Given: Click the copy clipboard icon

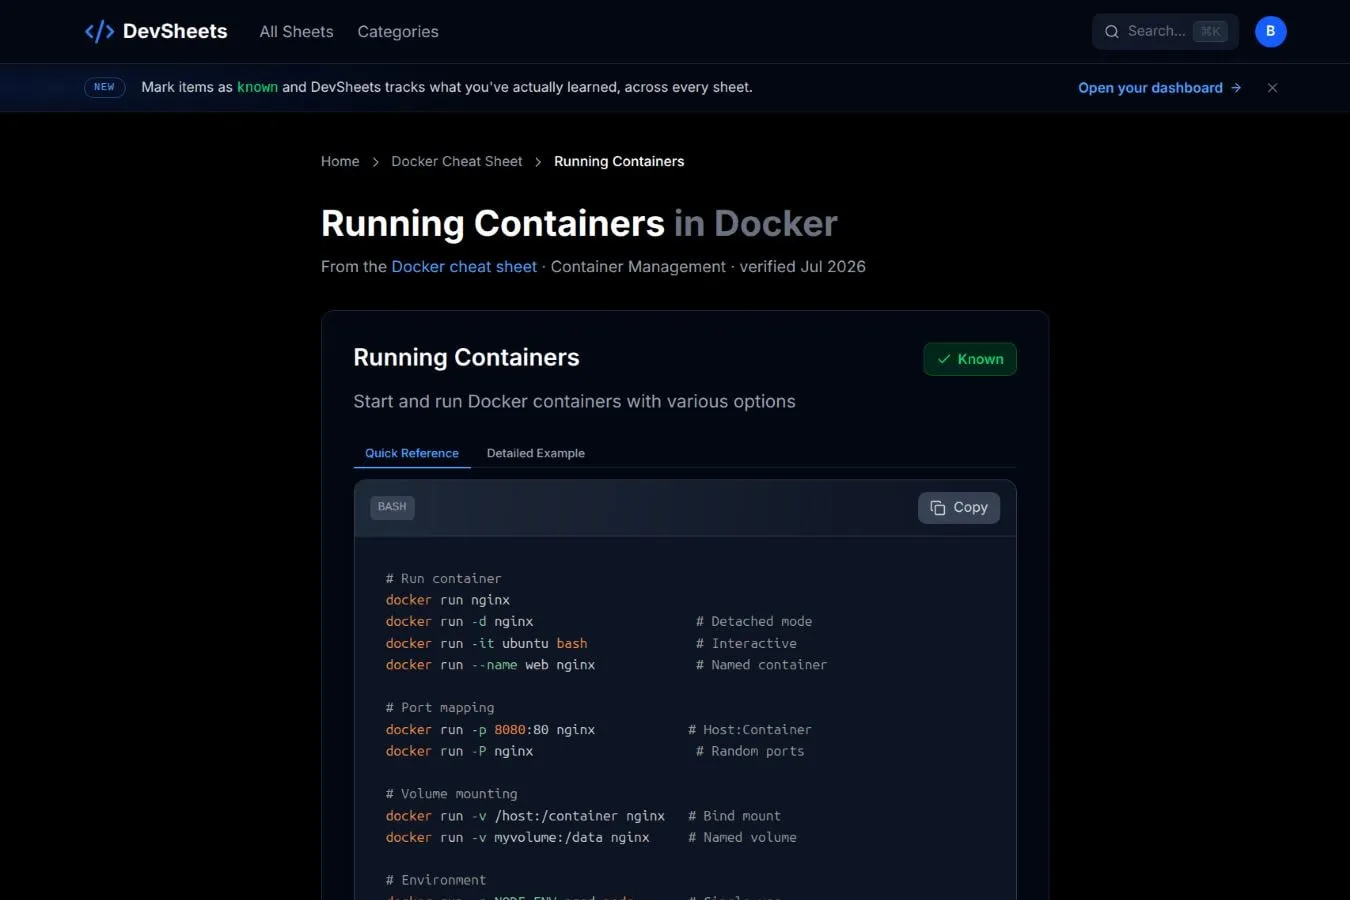Looking at the screenshot, I should tap(938, 508).
